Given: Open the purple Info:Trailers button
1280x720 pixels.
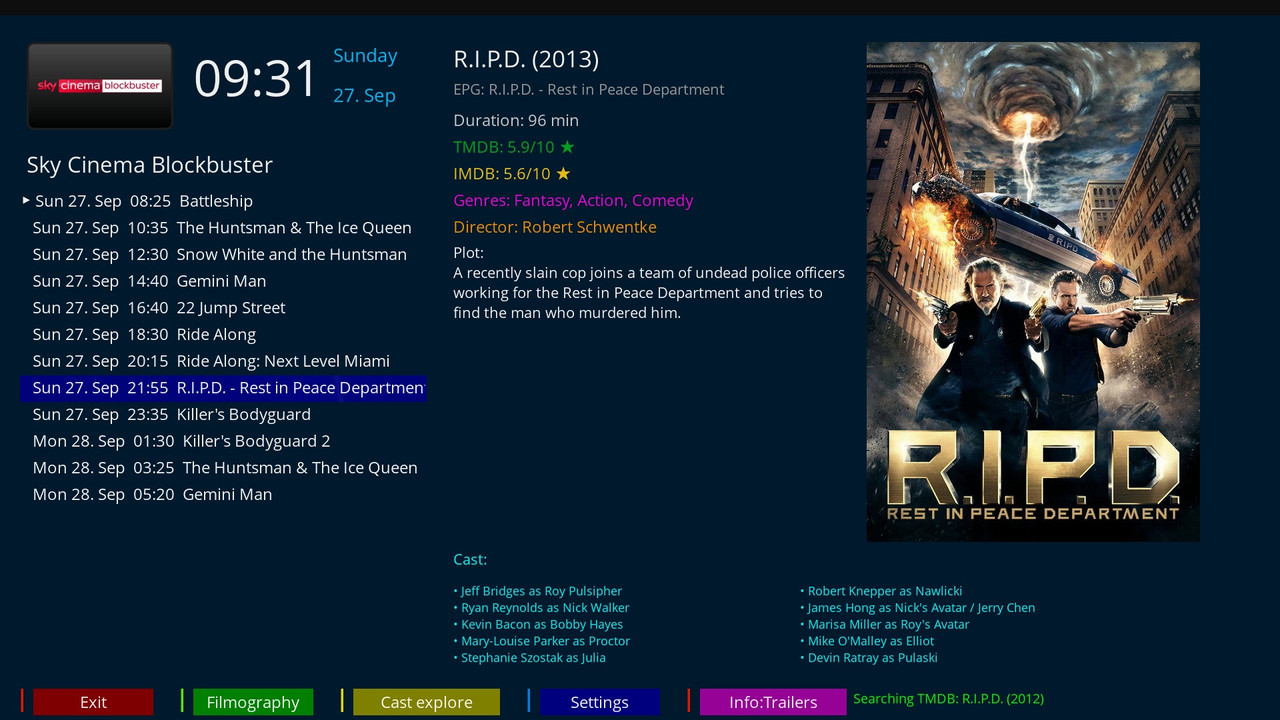Looking at the screenshot, I should [773, 702].
